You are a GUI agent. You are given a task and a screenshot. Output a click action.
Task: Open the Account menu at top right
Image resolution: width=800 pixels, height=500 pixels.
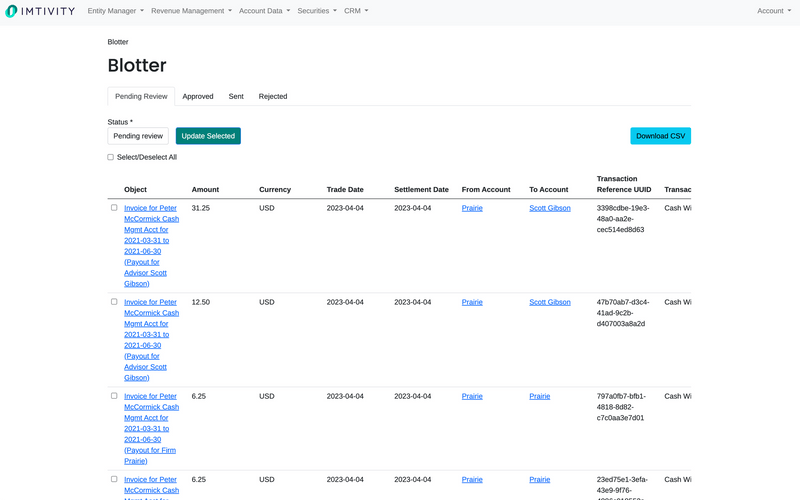(x=773, y=11)
